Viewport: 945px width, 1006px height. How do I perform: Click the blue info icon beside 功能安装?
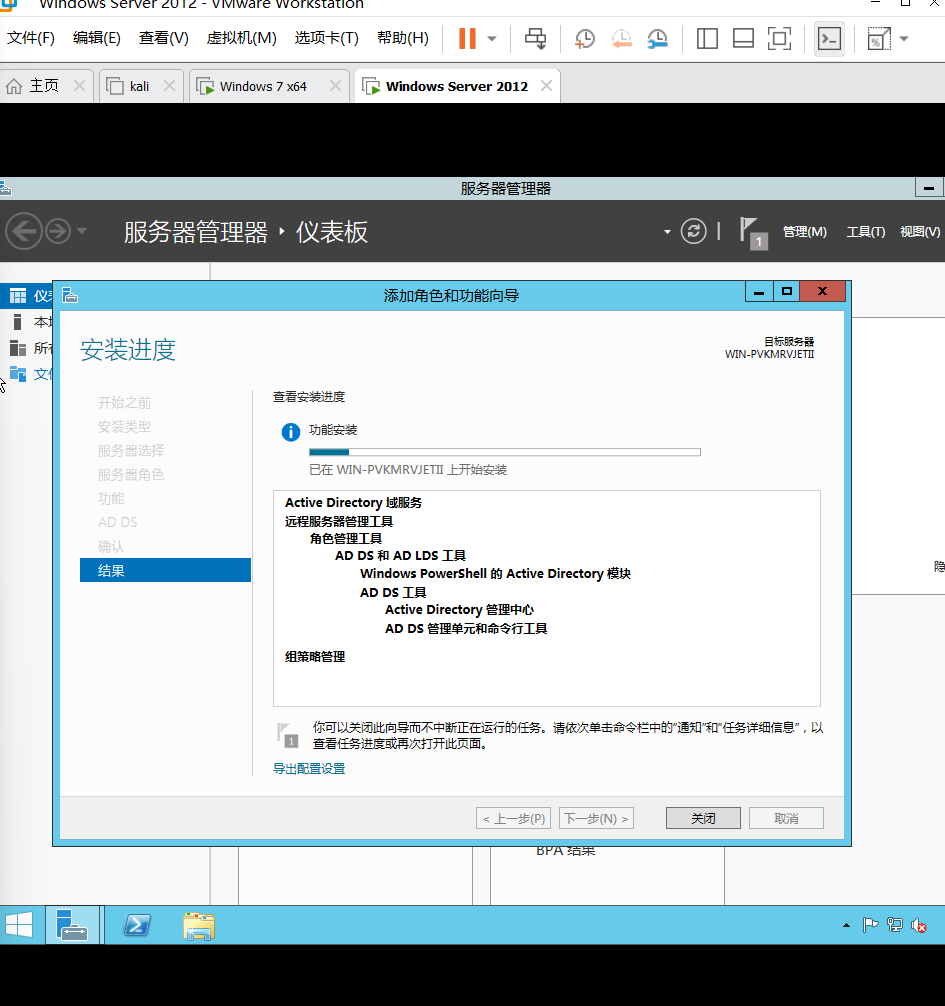coord(291,432)
